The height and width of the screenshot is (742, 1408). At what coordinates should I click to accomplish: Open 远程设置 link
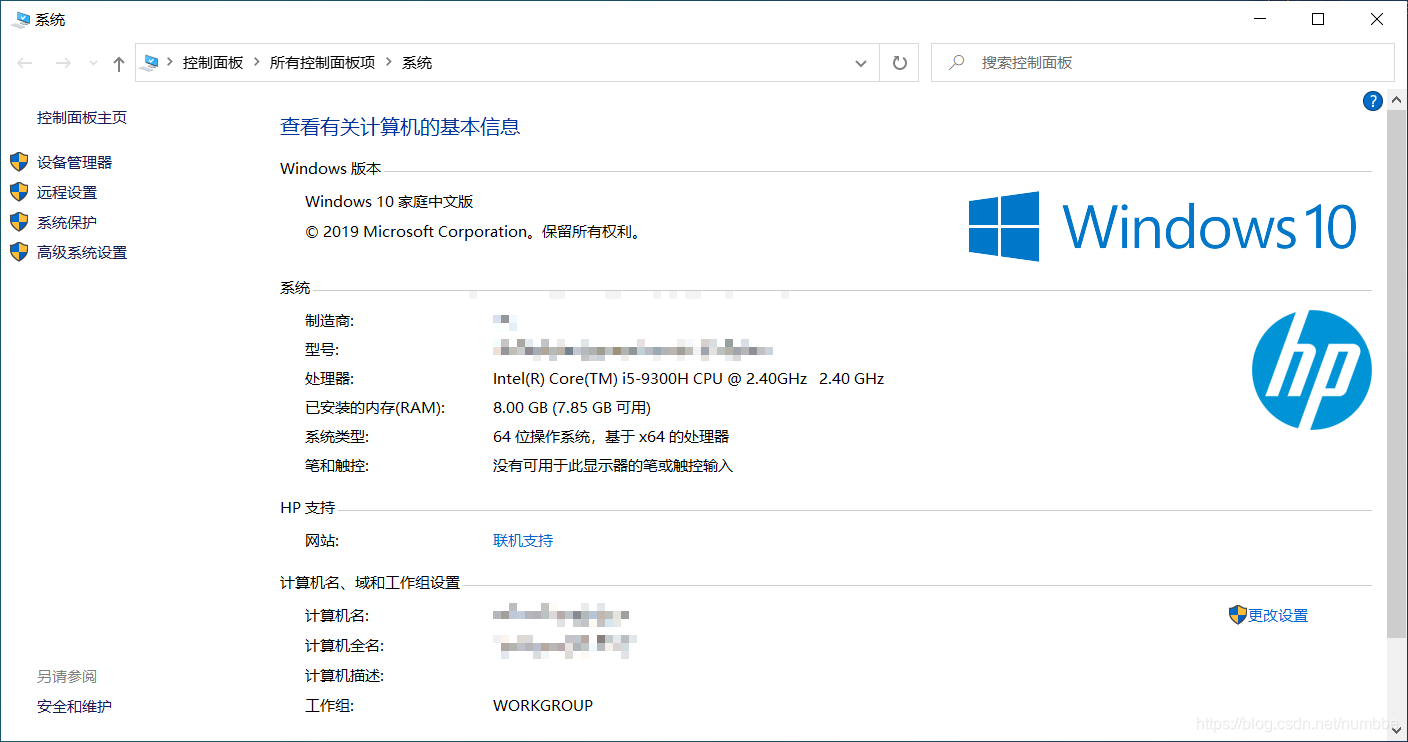tap(67, 192)
